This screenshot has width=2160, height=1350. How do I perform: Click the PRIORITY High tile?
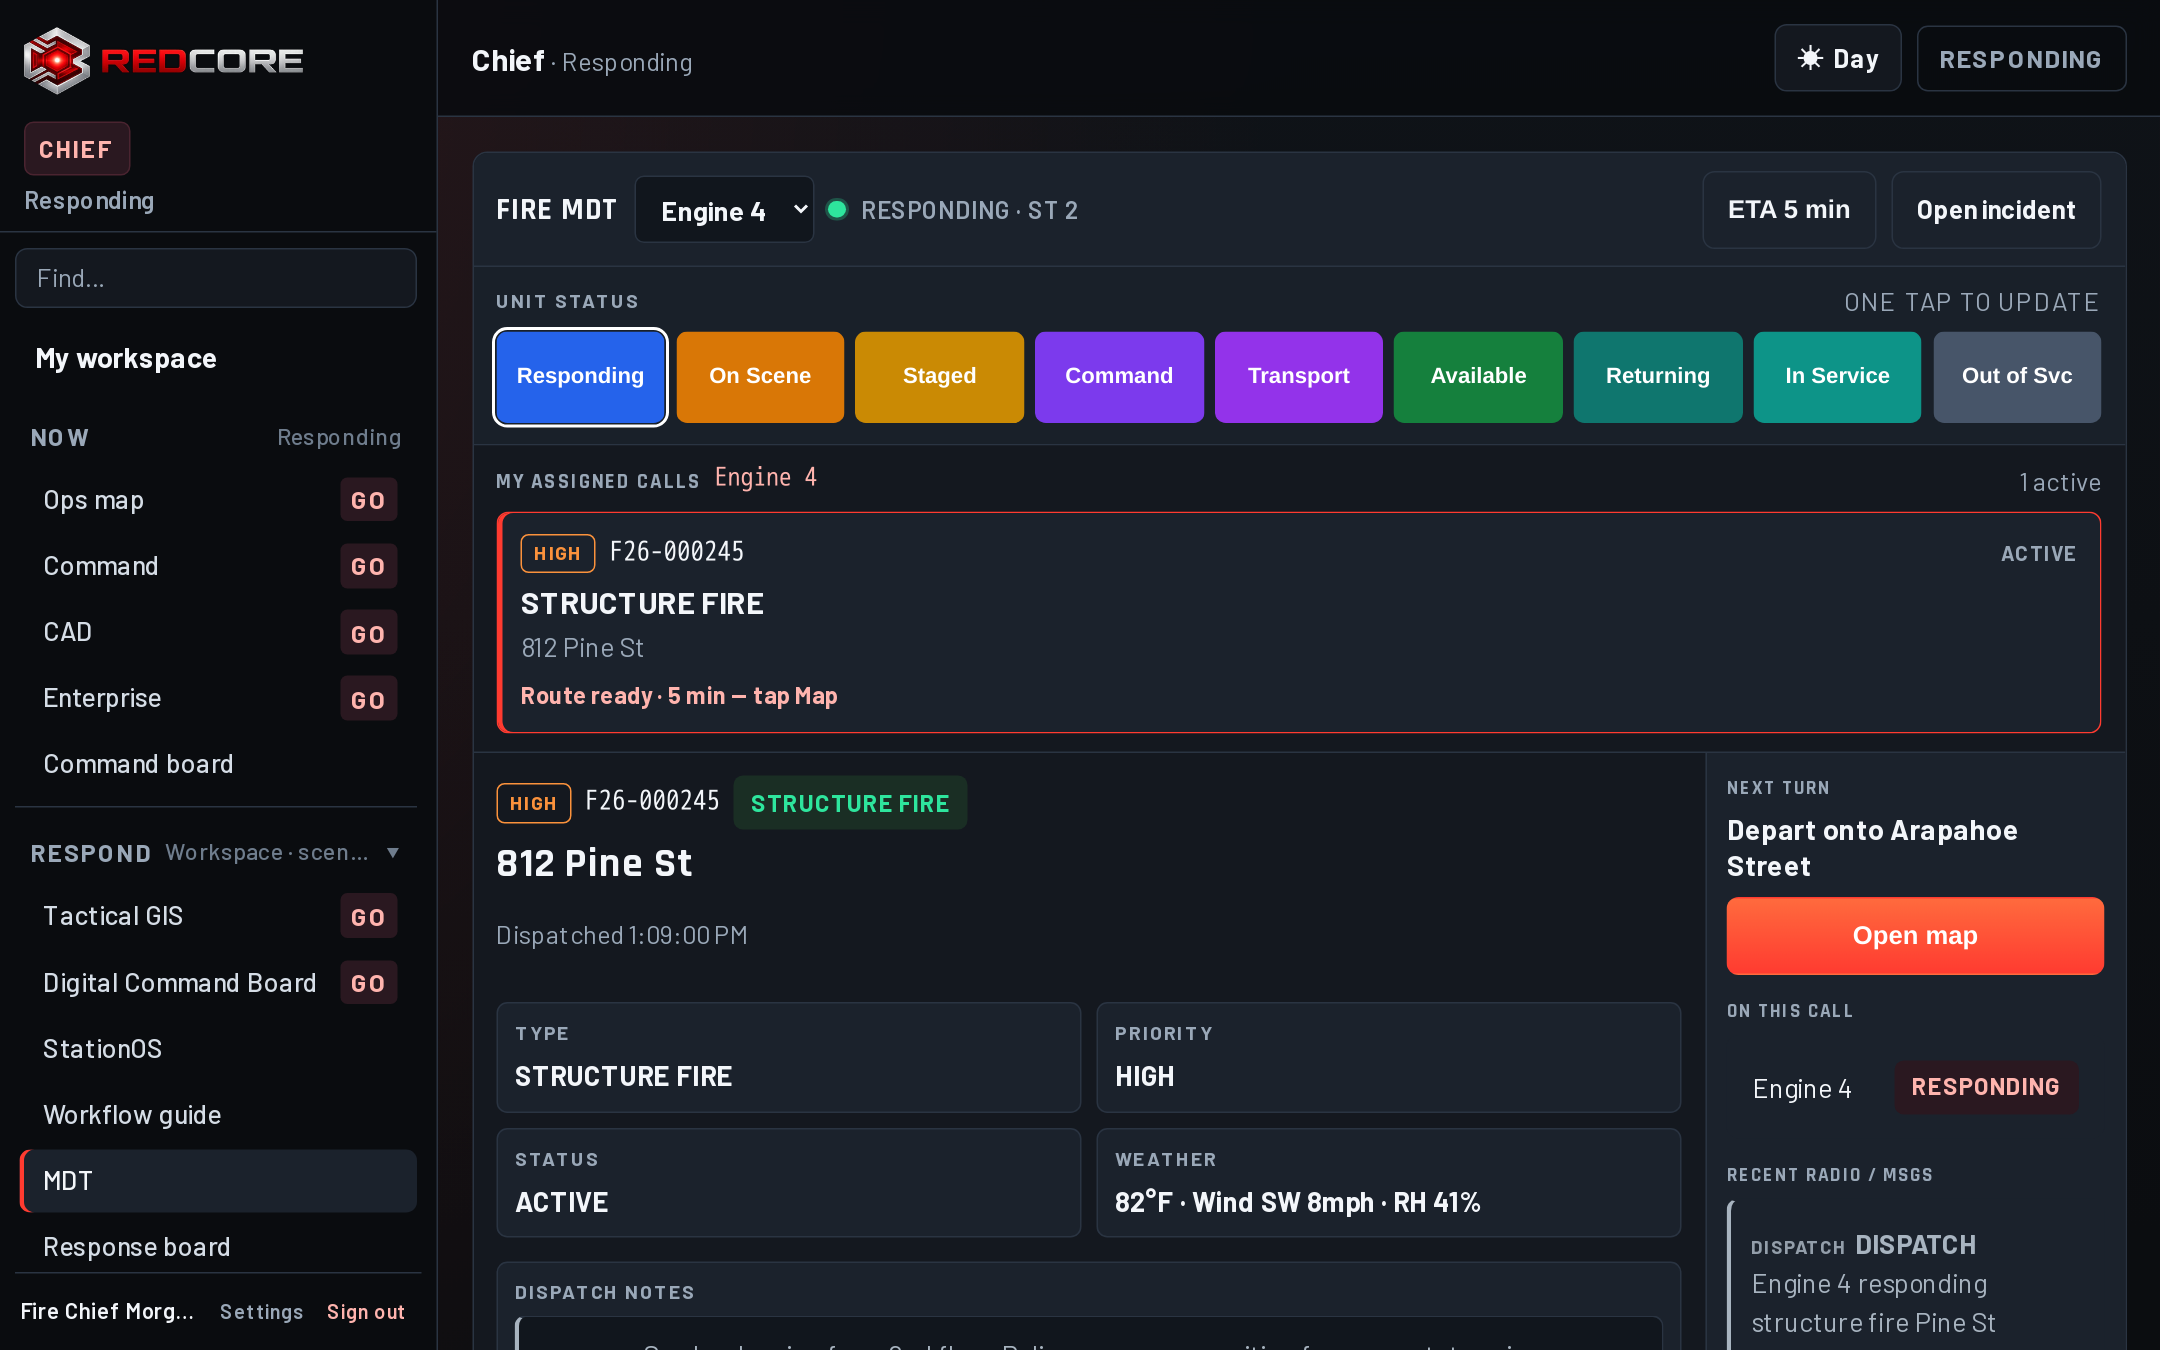click(x=1388, y=1057)
